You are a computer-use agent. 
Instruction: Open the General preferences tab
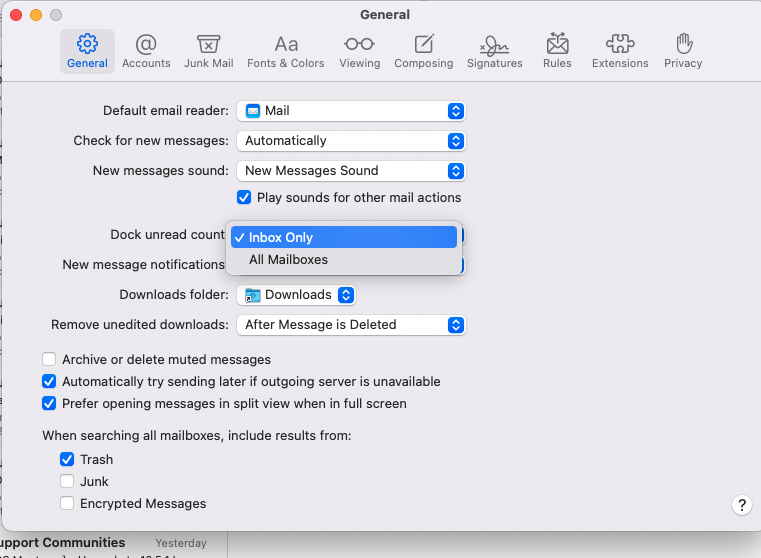tap(87, 51)
